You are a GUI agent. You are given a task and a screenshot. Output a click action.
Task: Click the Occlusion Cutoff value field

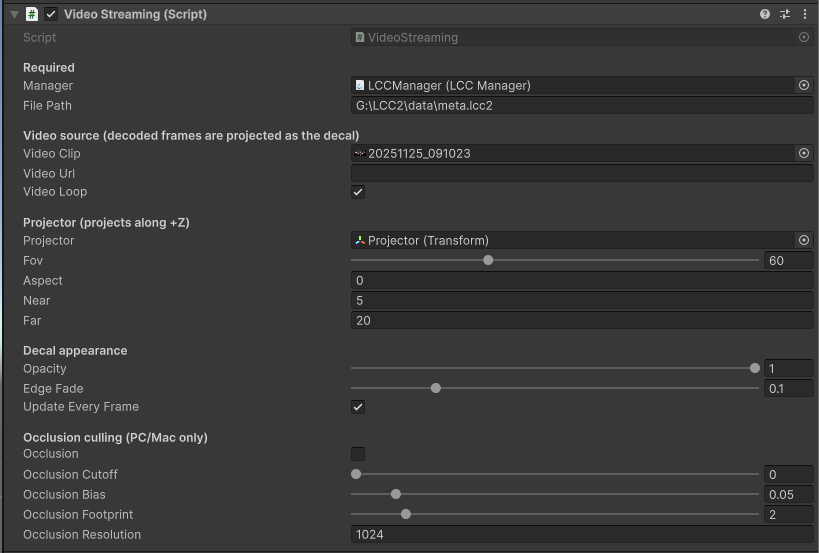[x=788, y=474]
